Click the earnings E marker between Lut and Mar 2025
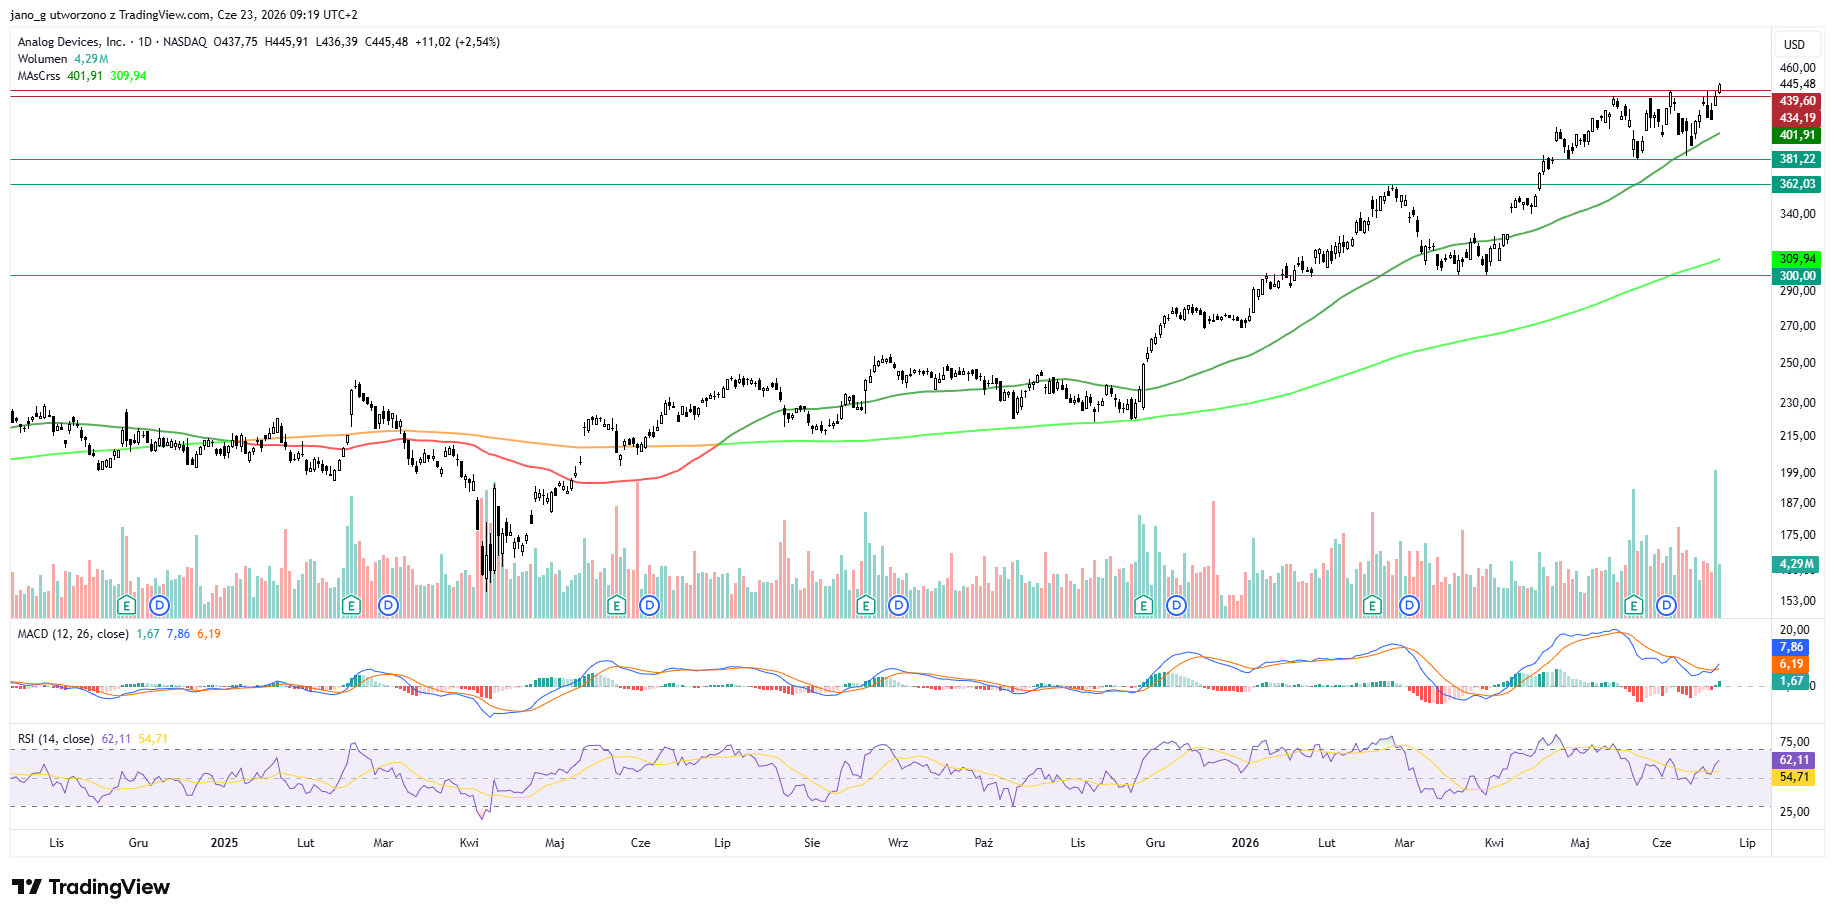The image size is (1835, 917). point(351,605)
